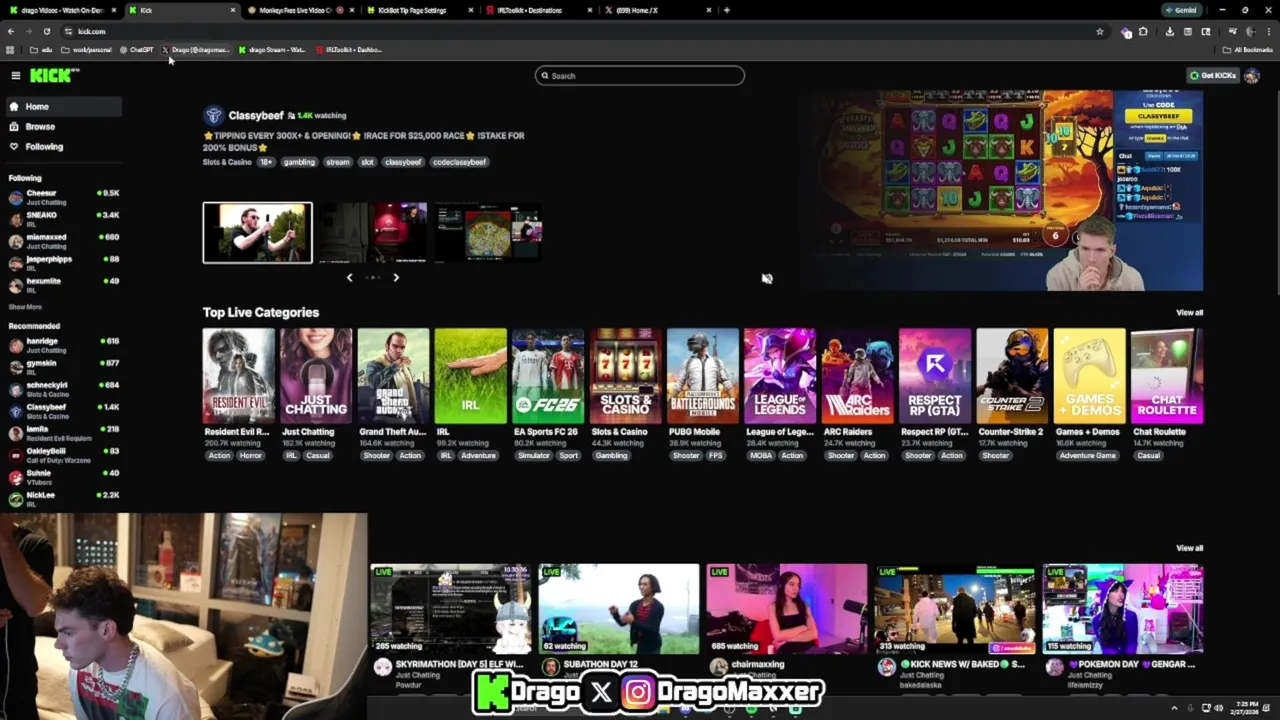Open Classybeef entry in Recommended list
Image resolution: width=1280 pixels, height=720 pixels.
pos(63,411)
